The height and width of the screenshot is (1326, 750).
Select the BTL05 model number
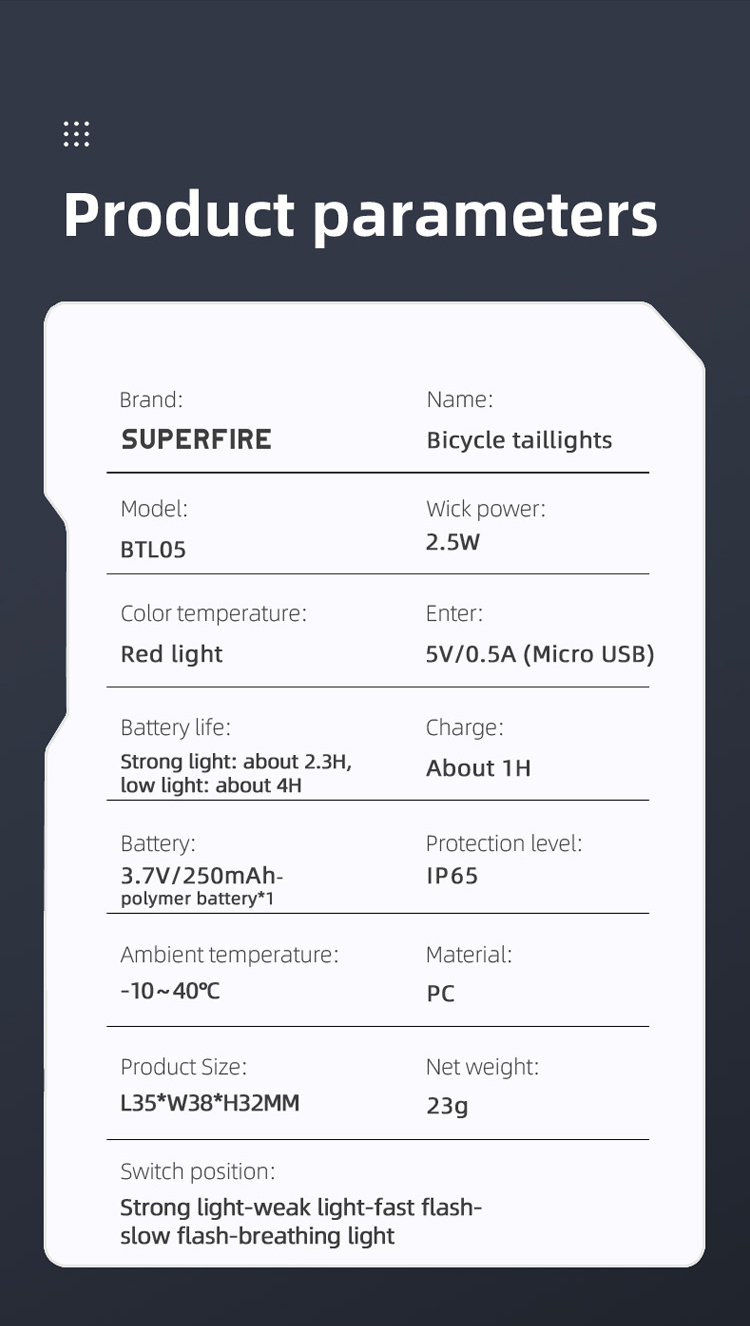click(153, 550)
